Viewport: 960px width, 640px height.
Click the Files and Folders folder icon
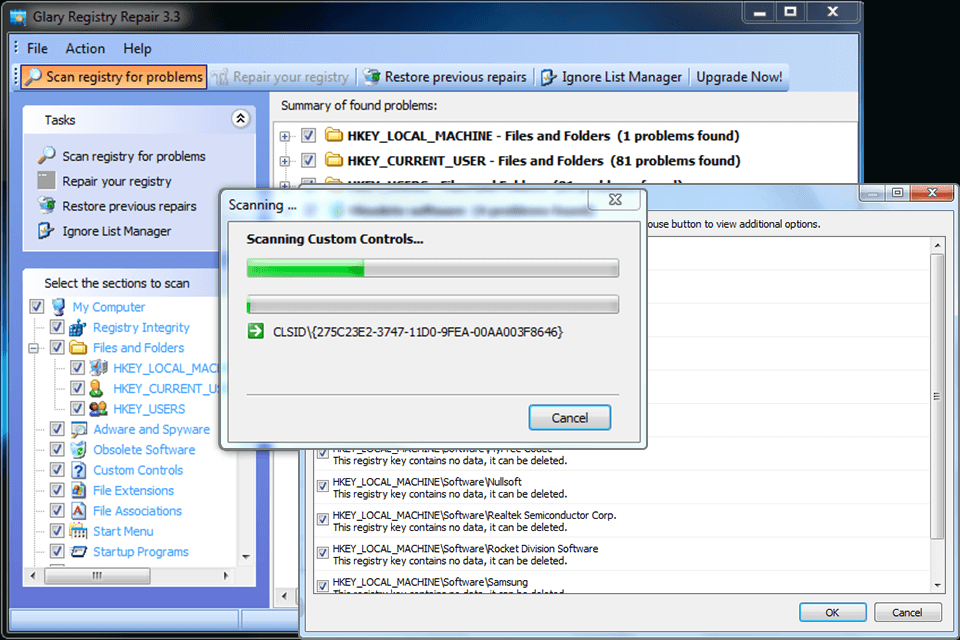pyautogui.click(x=78, y=347)
